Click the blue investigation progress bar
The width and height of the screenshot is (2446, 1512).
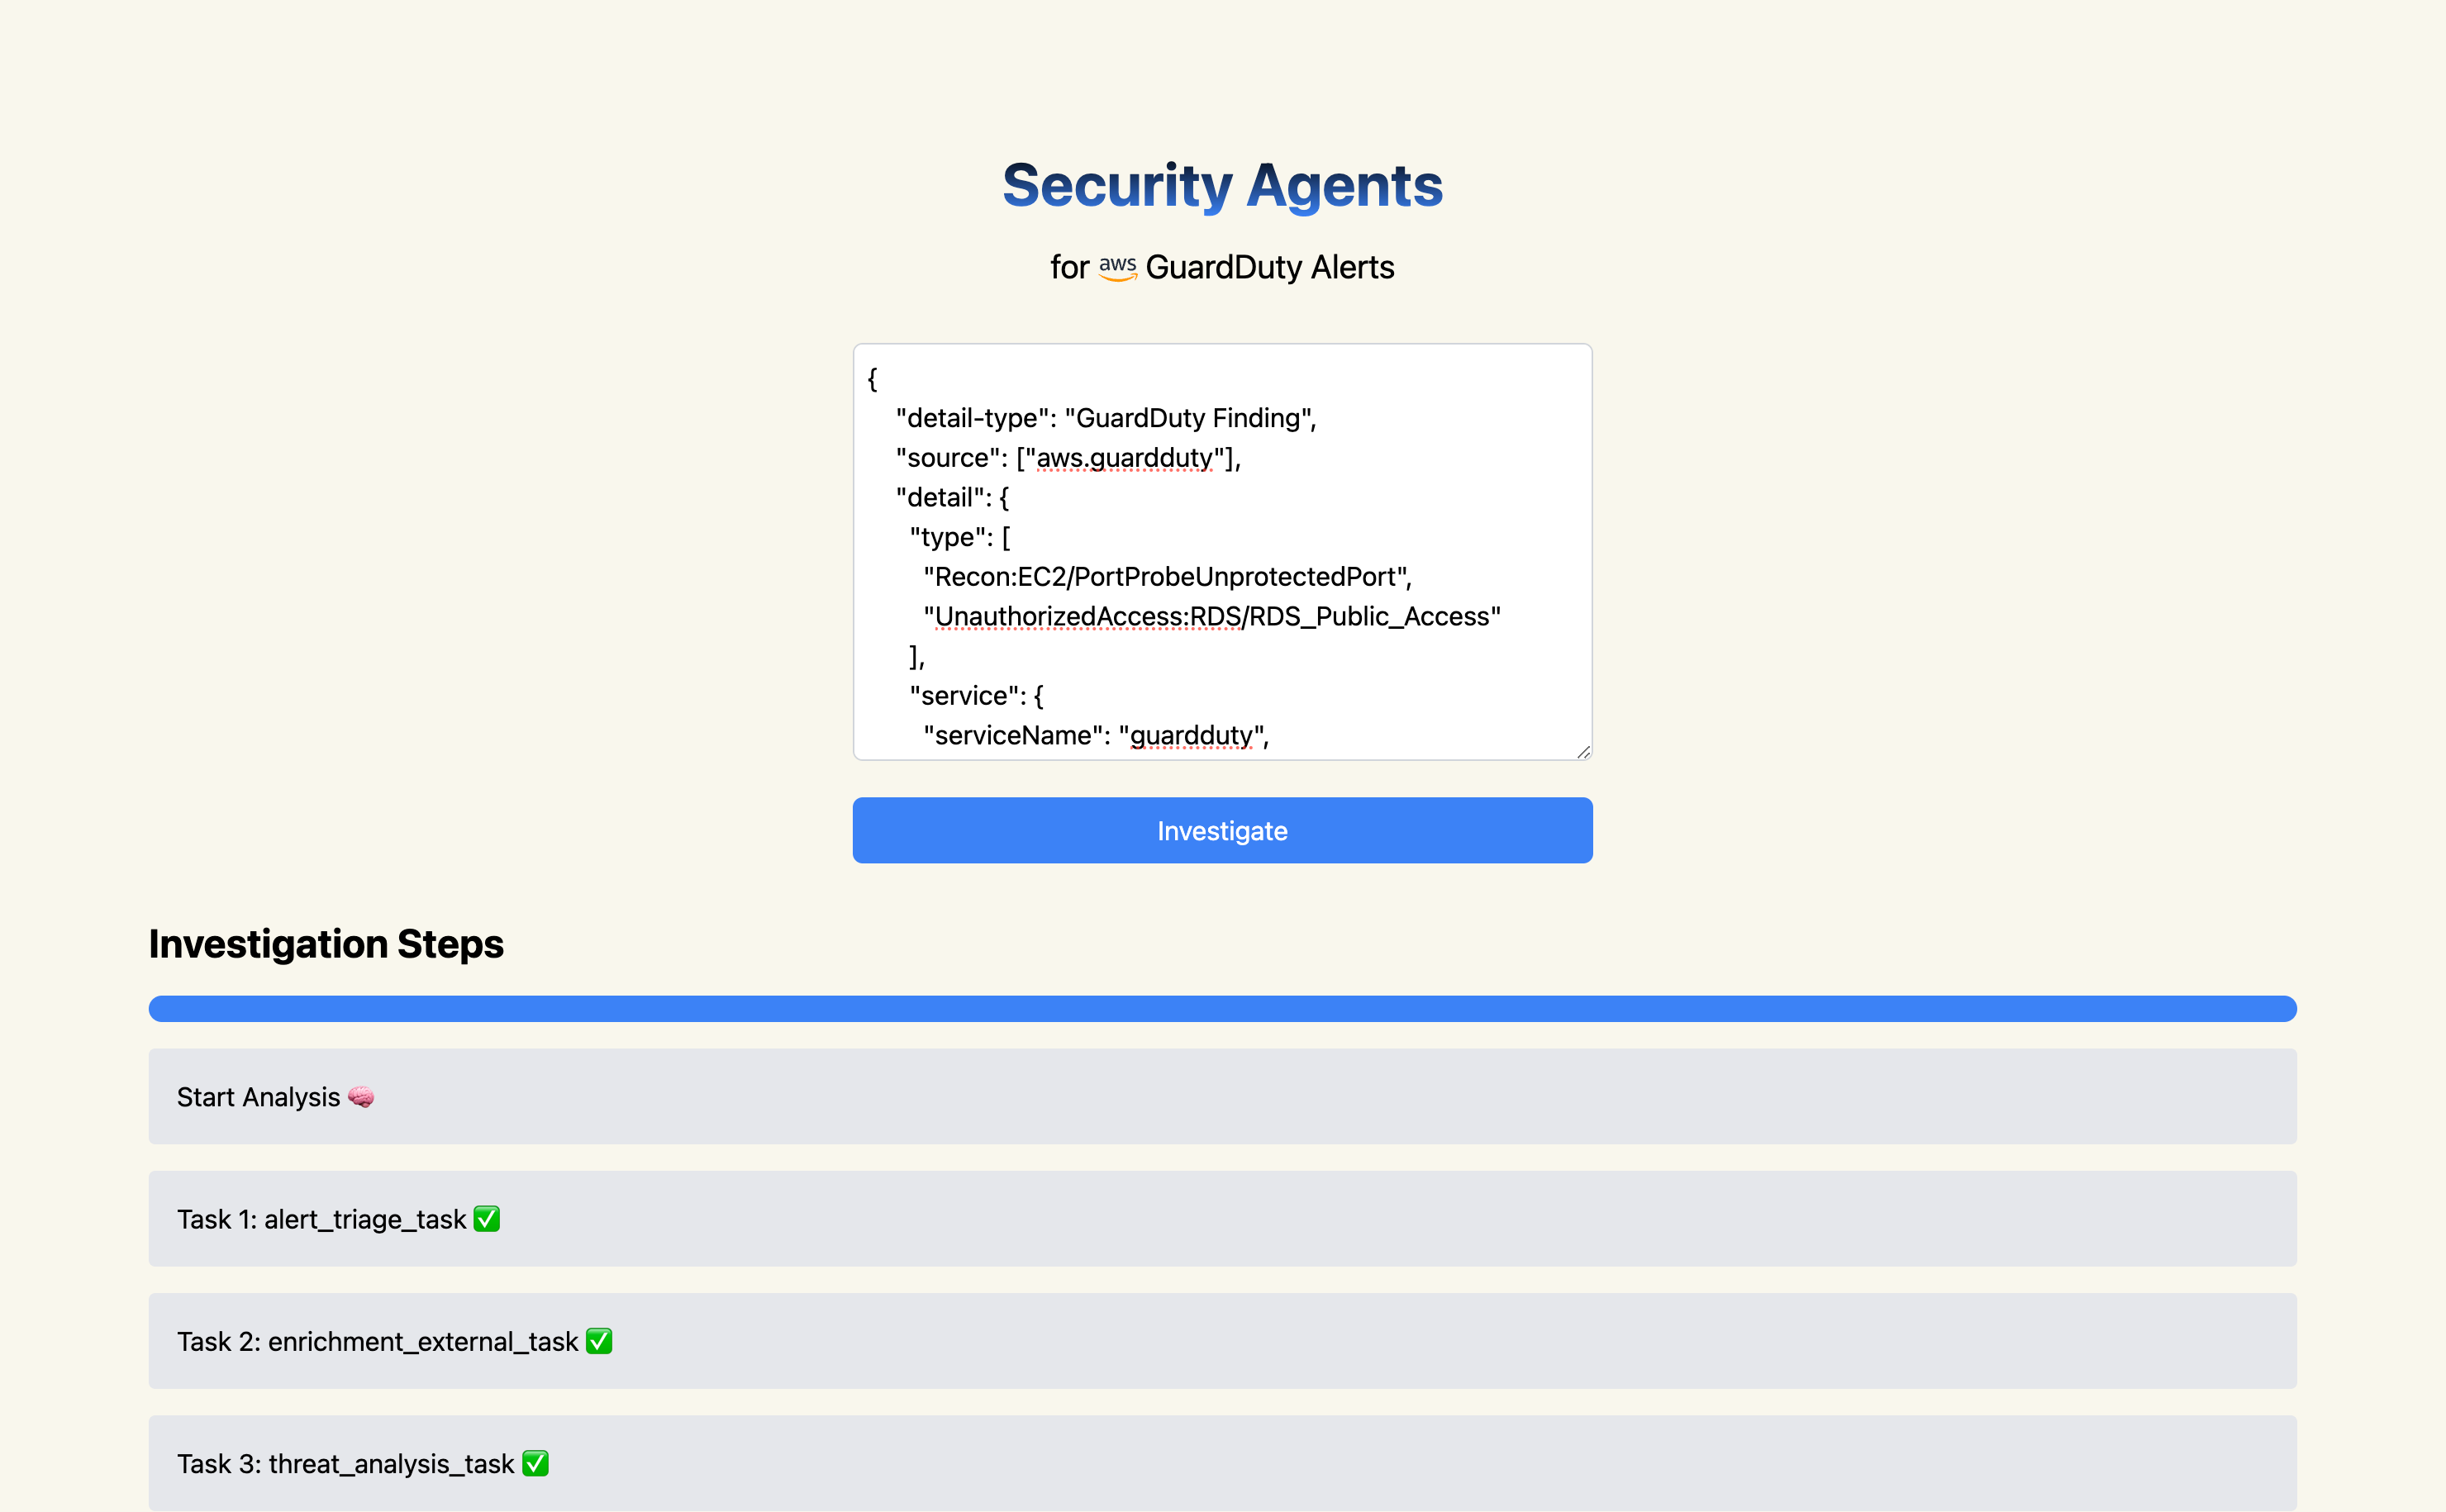coord(1222,1008)
